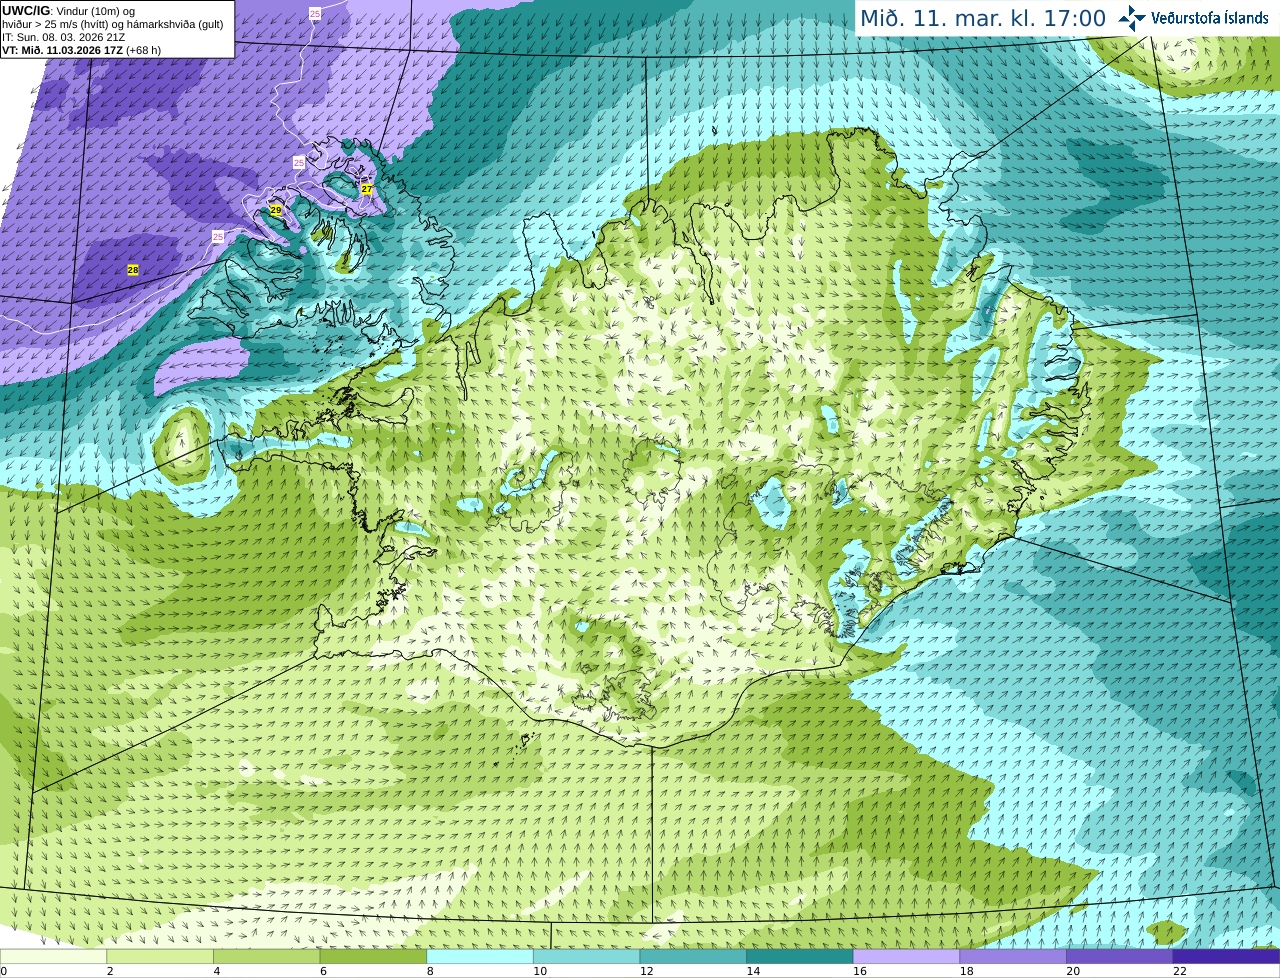Click the legend scale label '0'

click(x=3, y=971)
